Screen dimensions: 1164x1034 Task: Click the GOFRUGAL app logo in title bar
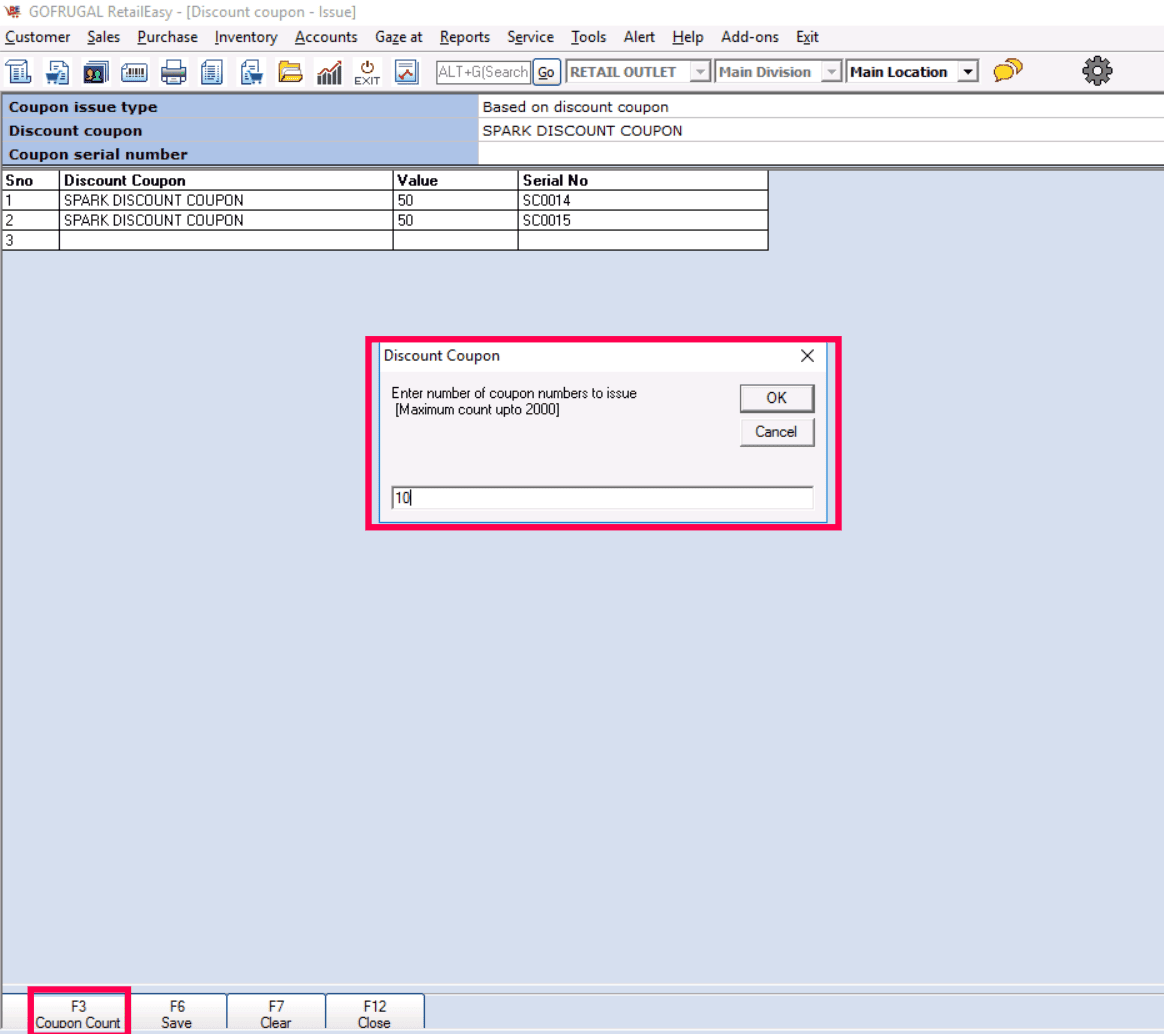click(x=12, y=11)
